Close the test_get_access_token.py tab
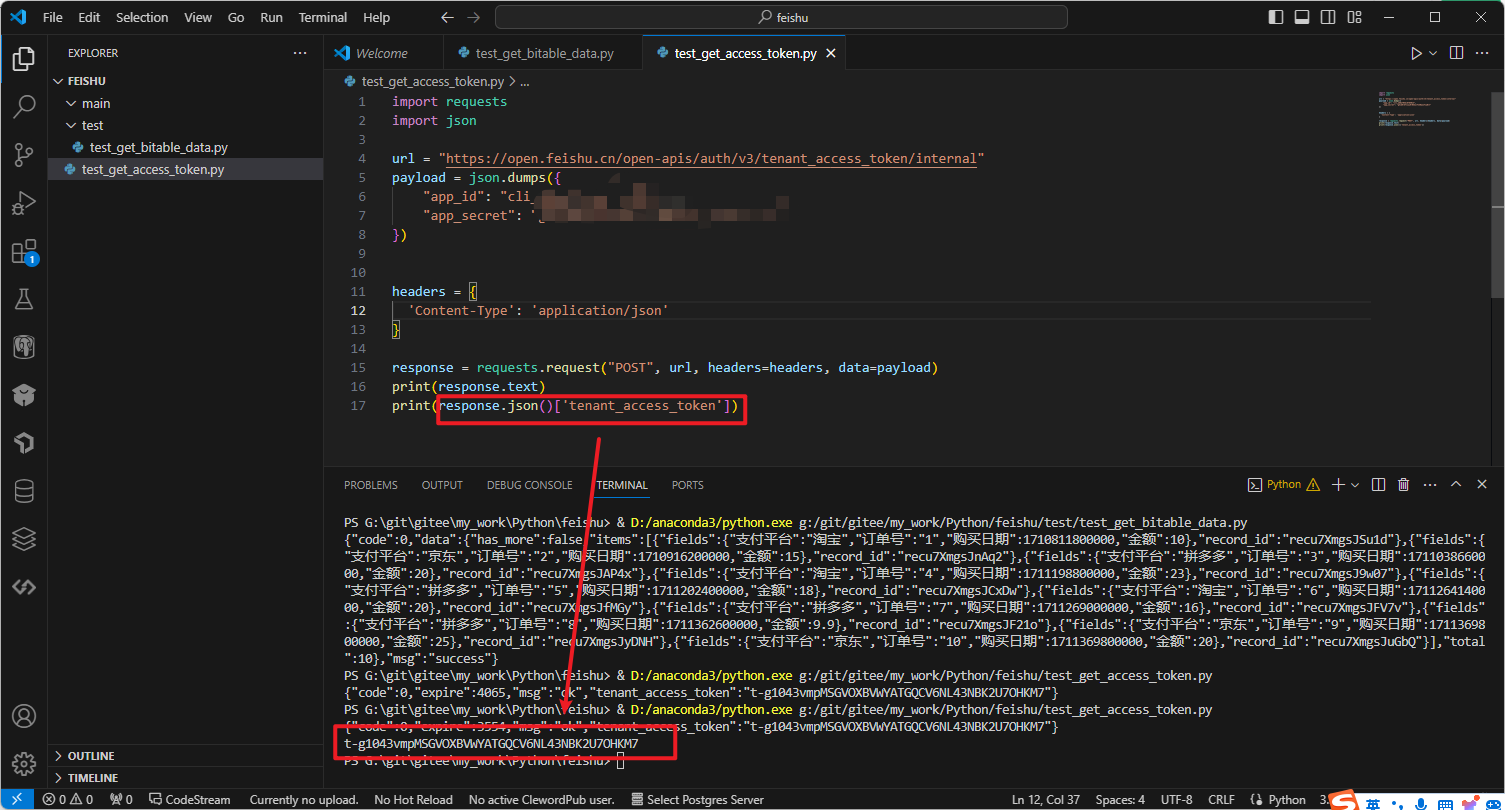Image resolution: width=1505 pixels, height=810 pixels. (830, 53)
